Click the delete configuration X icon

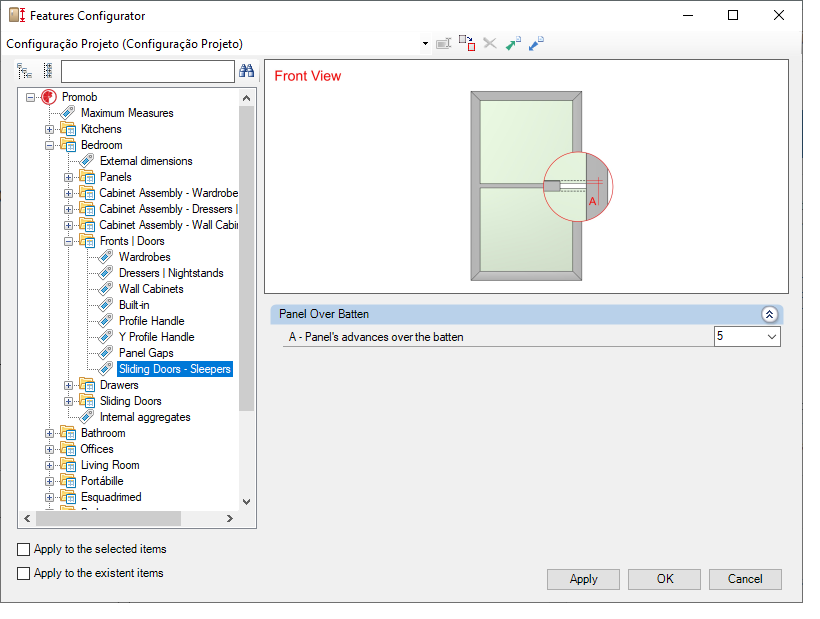(x=490, y=43)
